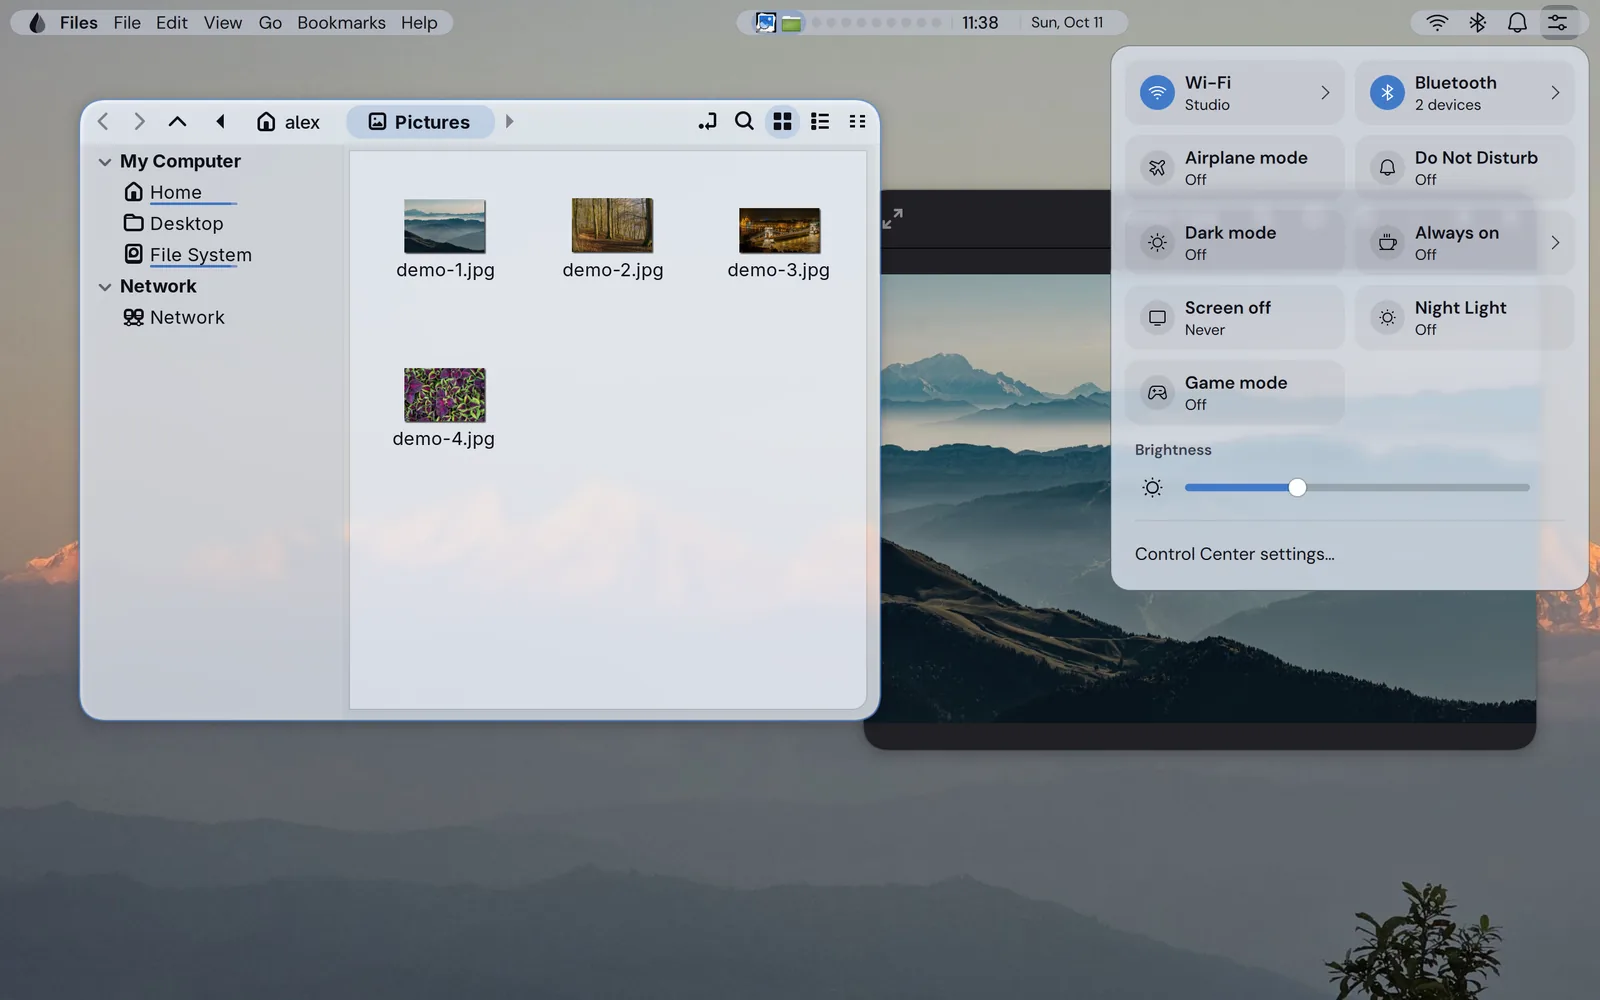This screenshot has height=1000, width=1600.
Task: Select demo-2.jpg thumbnail
Action: click(x=612, y=225)
